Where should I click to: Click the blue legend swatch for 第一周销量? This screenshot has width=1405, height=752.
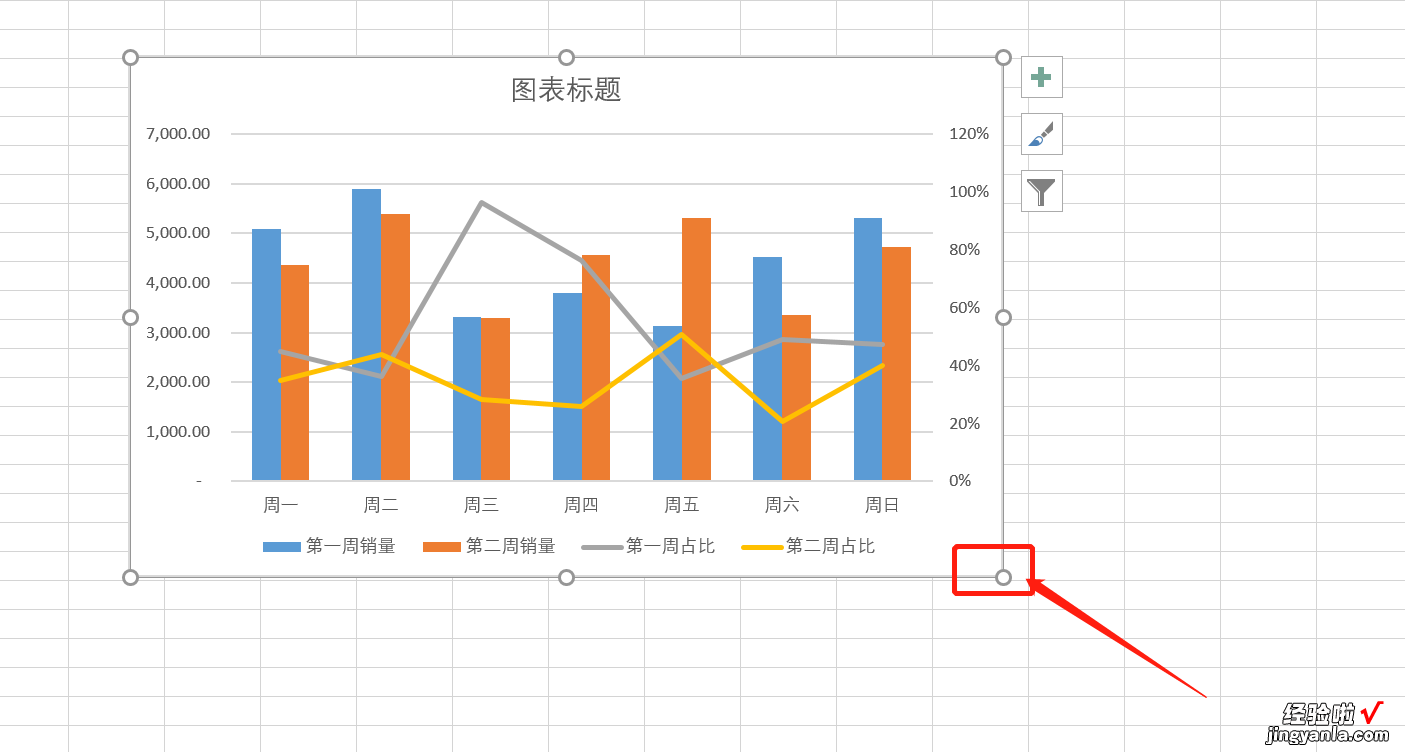click(281, 547)
